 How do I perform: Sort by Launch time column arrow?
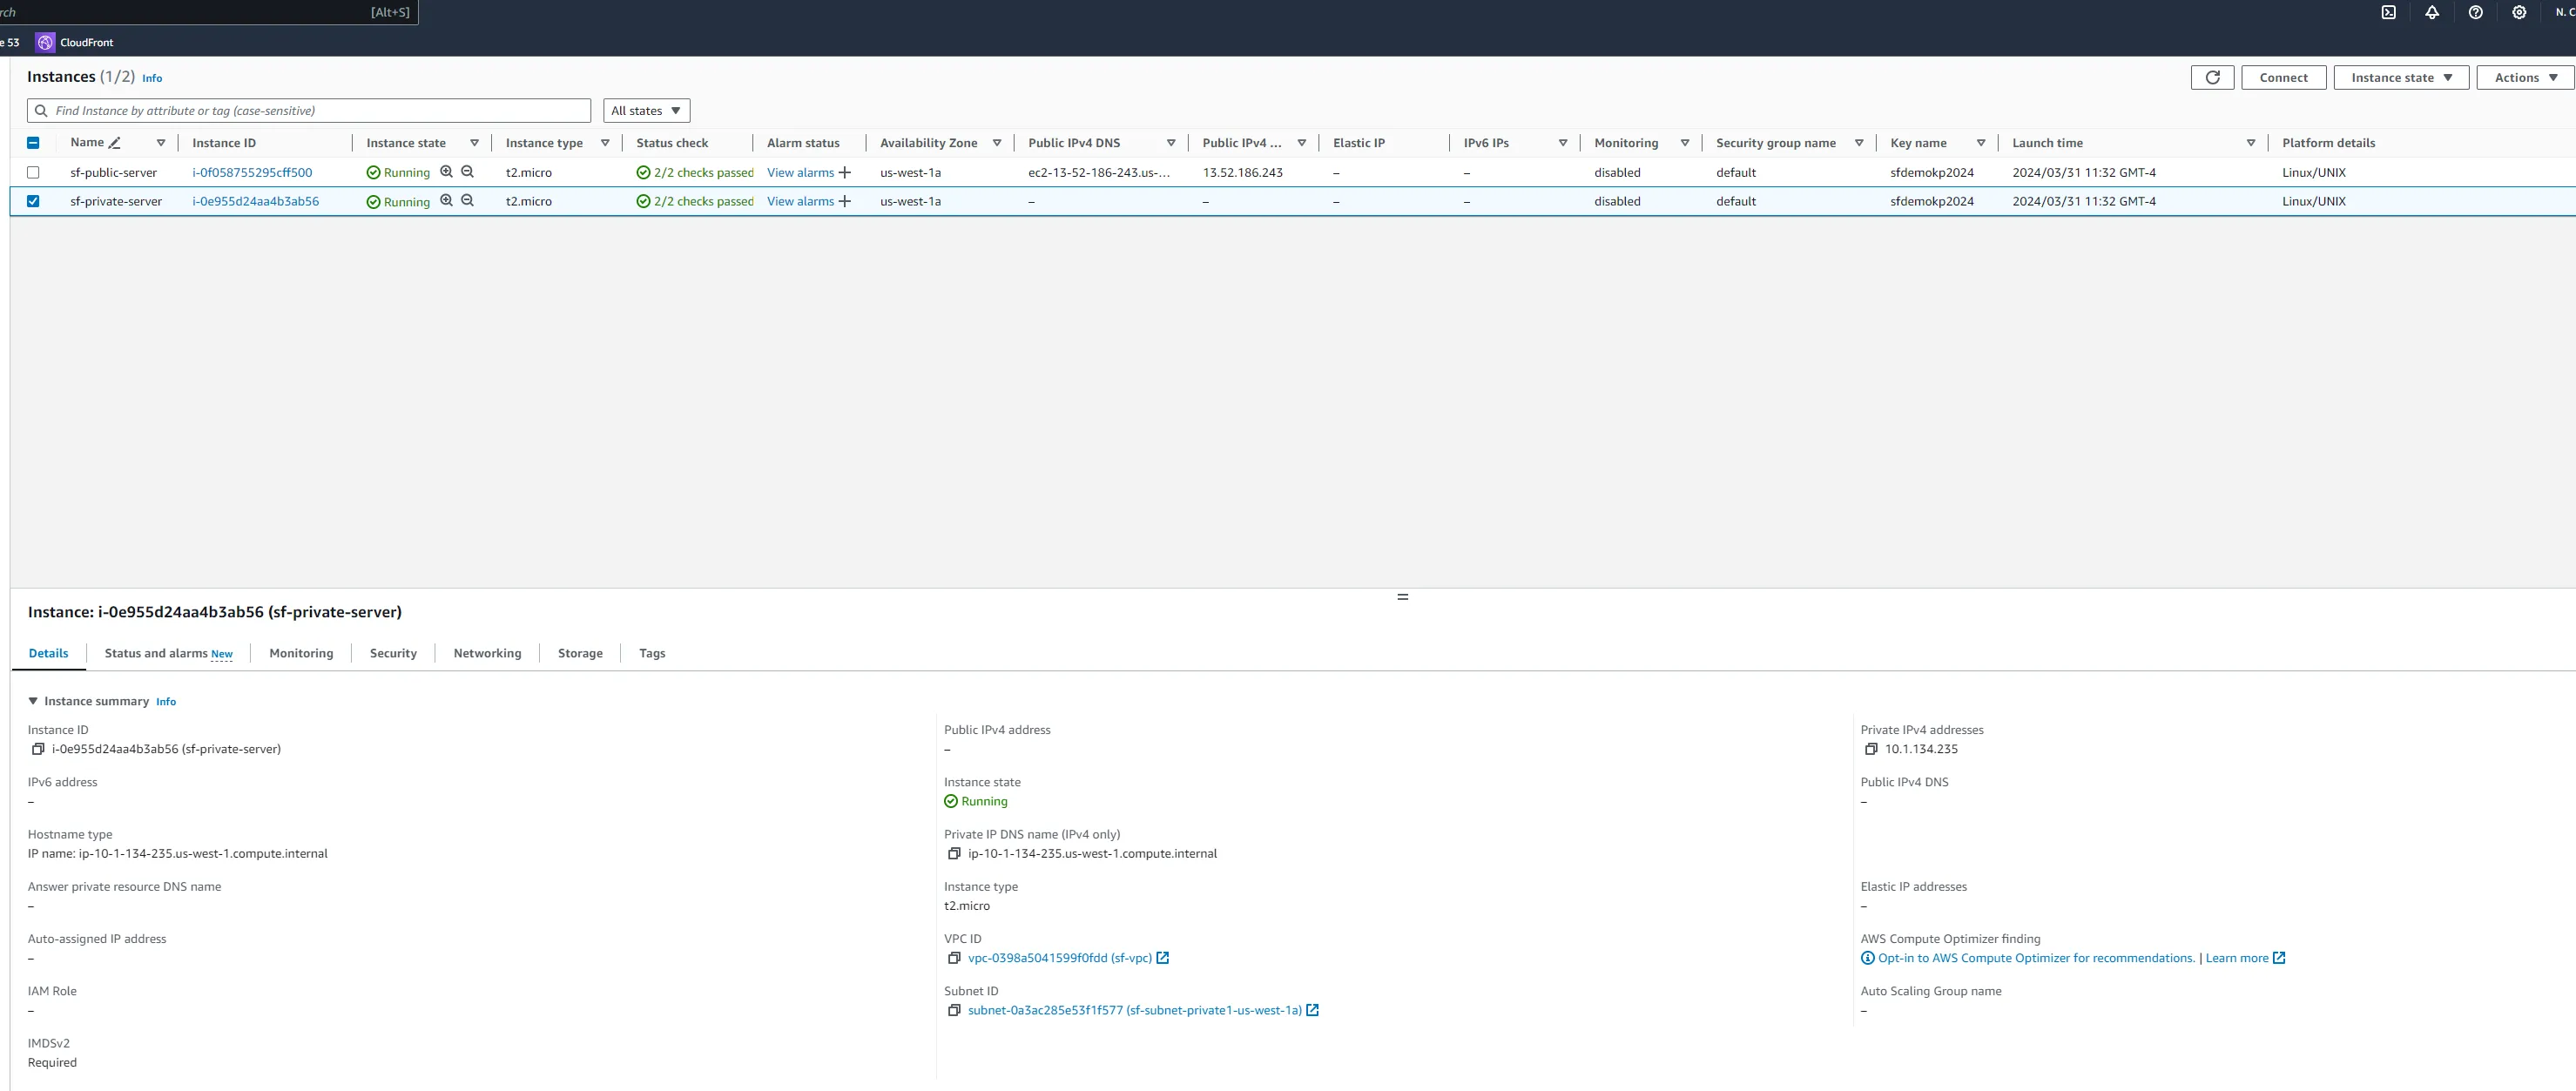pyautogui.click(x=2251, y=143)
